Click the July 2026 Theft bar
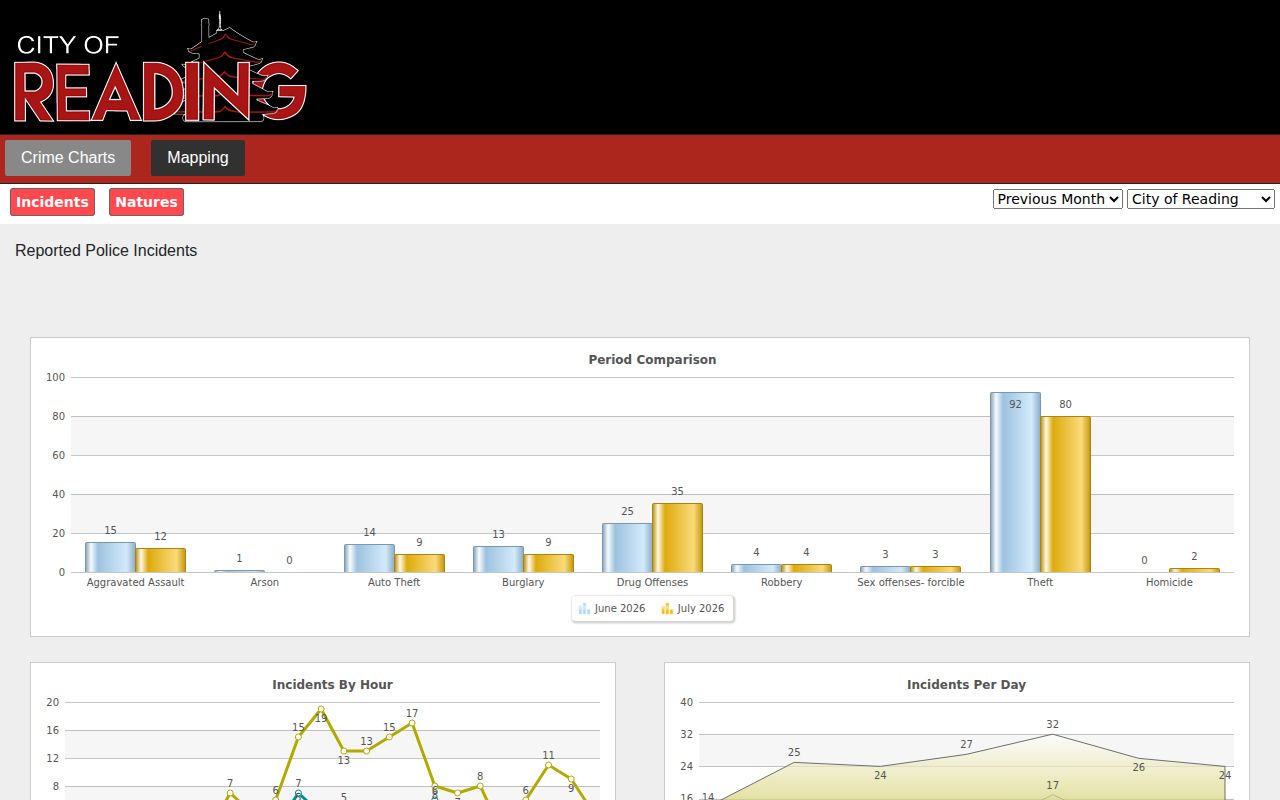 click(x=1065, y=494)
